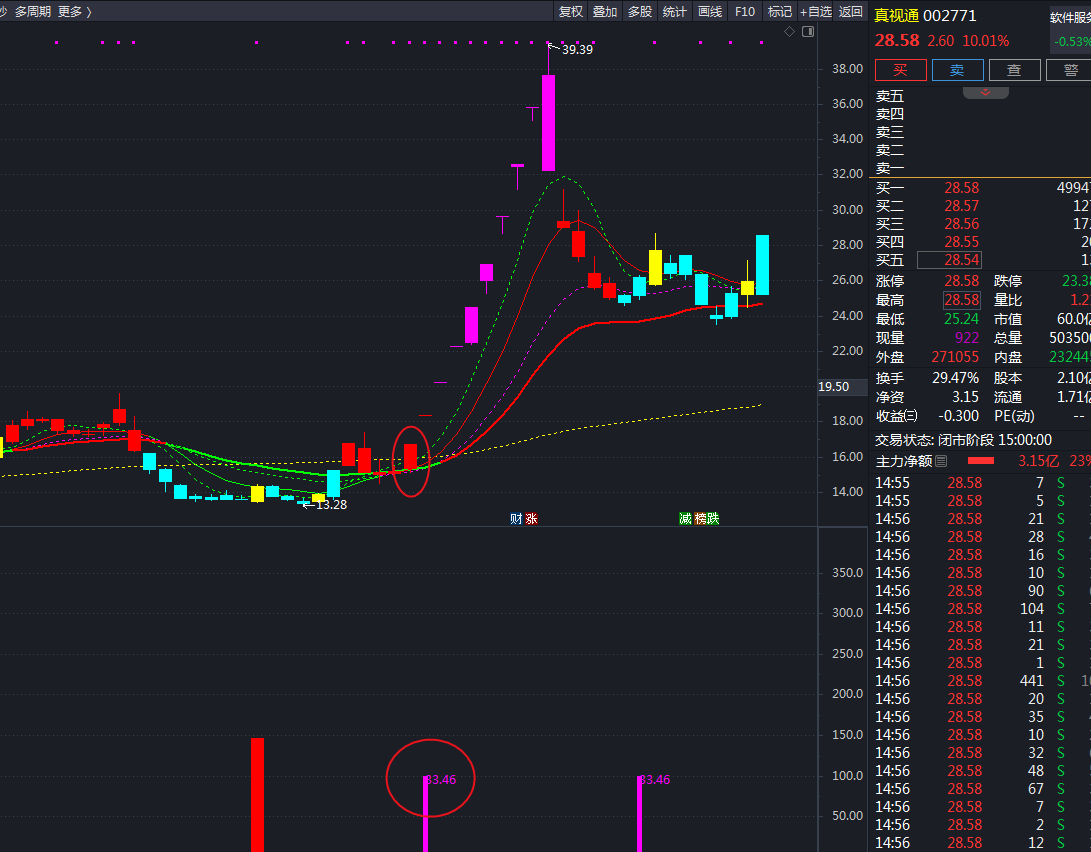Click the 外盘 value 271055
Viewport: 1091px width, 852px height.
tap(955, 357)
